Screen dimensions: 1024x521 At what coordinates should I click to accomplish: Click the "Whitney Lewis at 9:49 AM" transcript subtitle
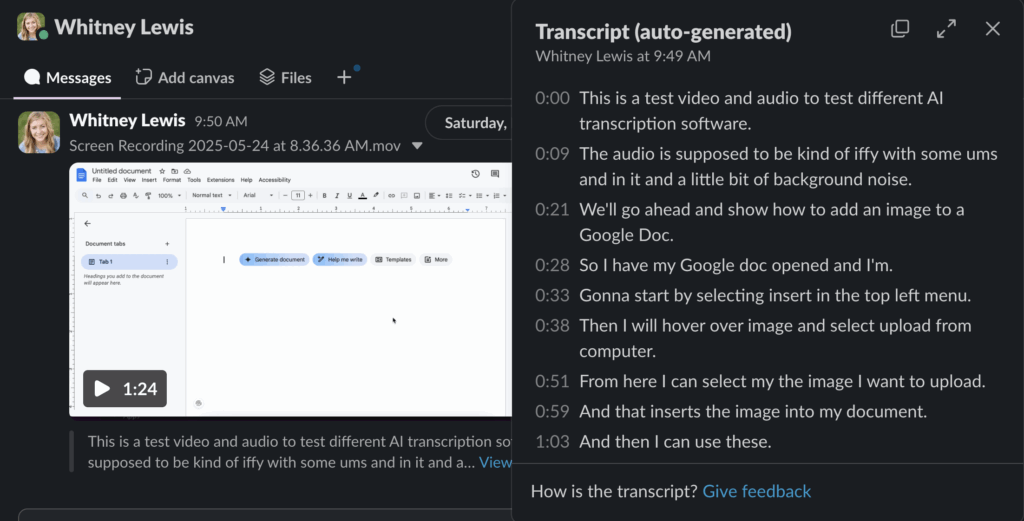pos(623,56)
